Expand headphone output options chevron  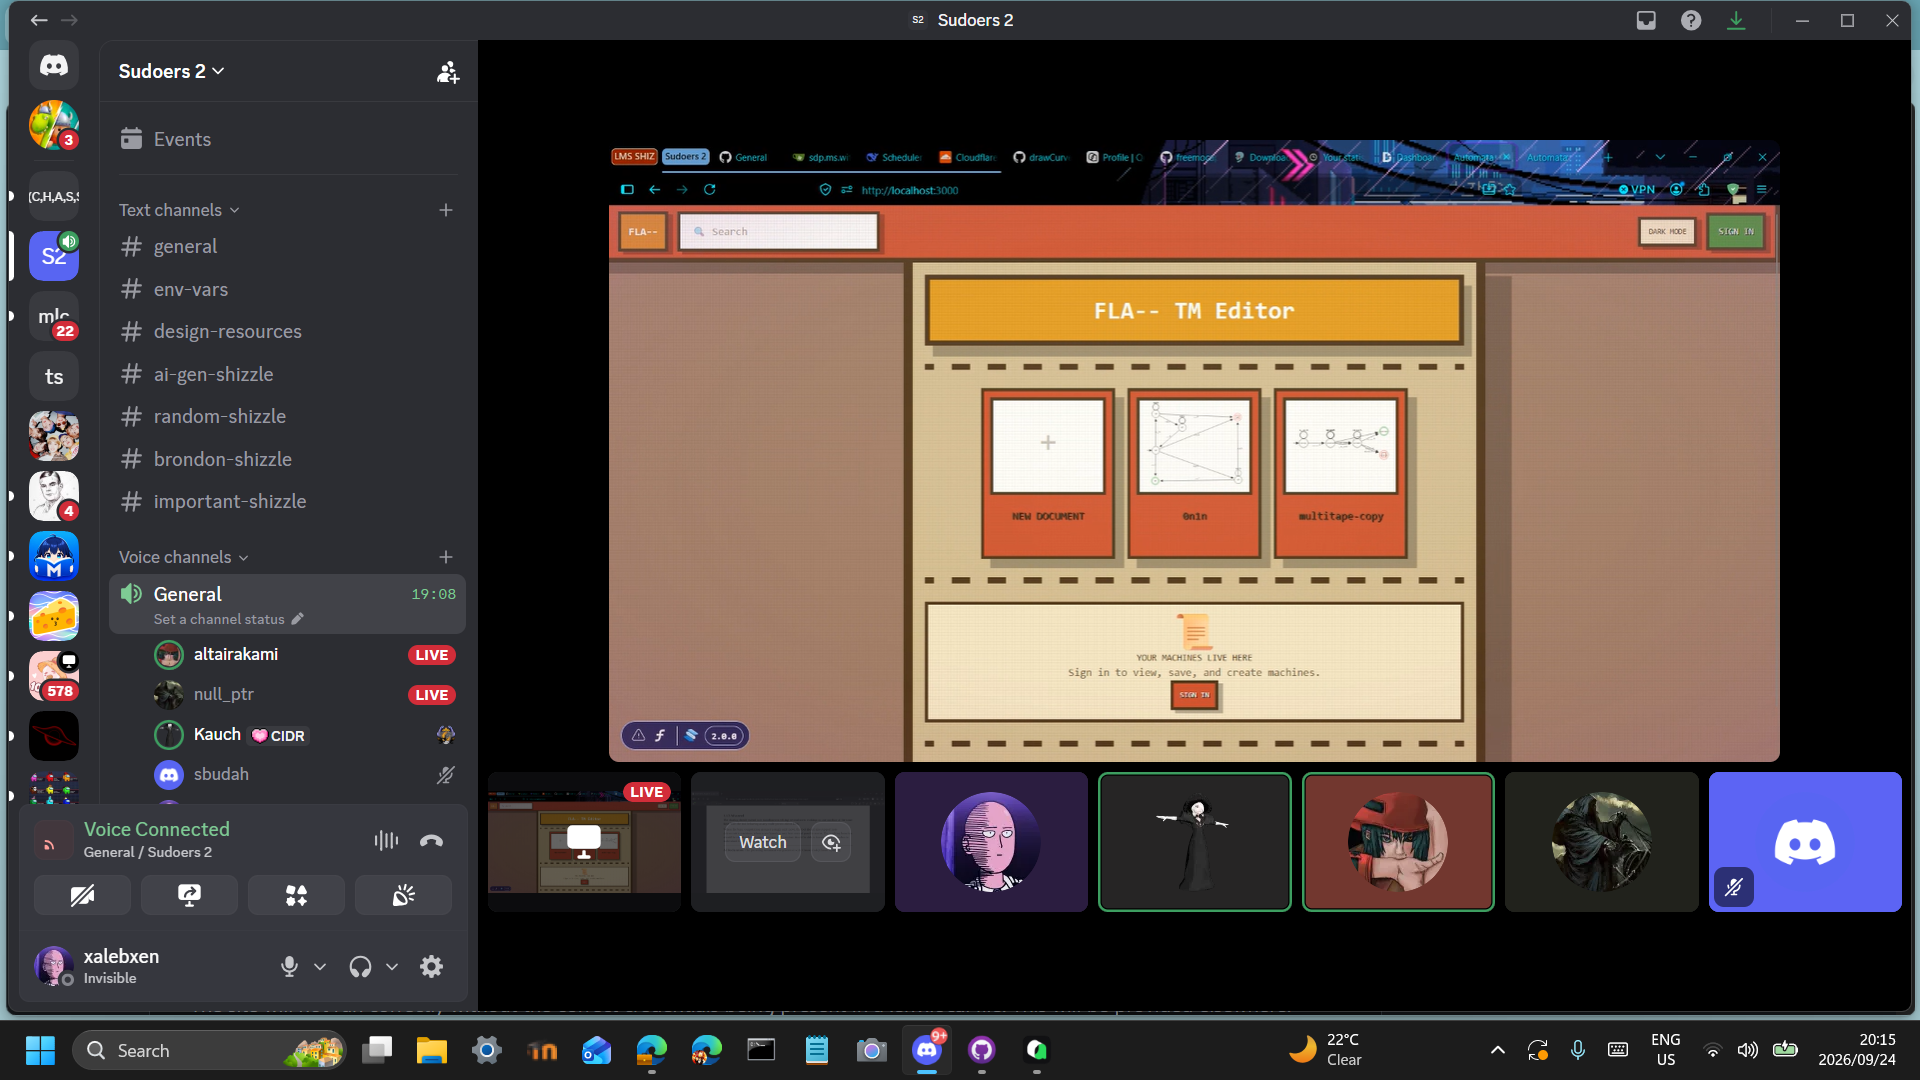tap(392, 967)
